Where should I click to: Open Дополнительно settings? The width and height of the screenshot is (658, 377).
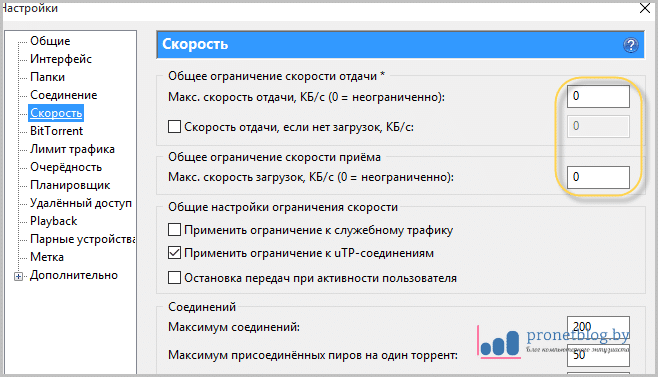coord(73,275)
